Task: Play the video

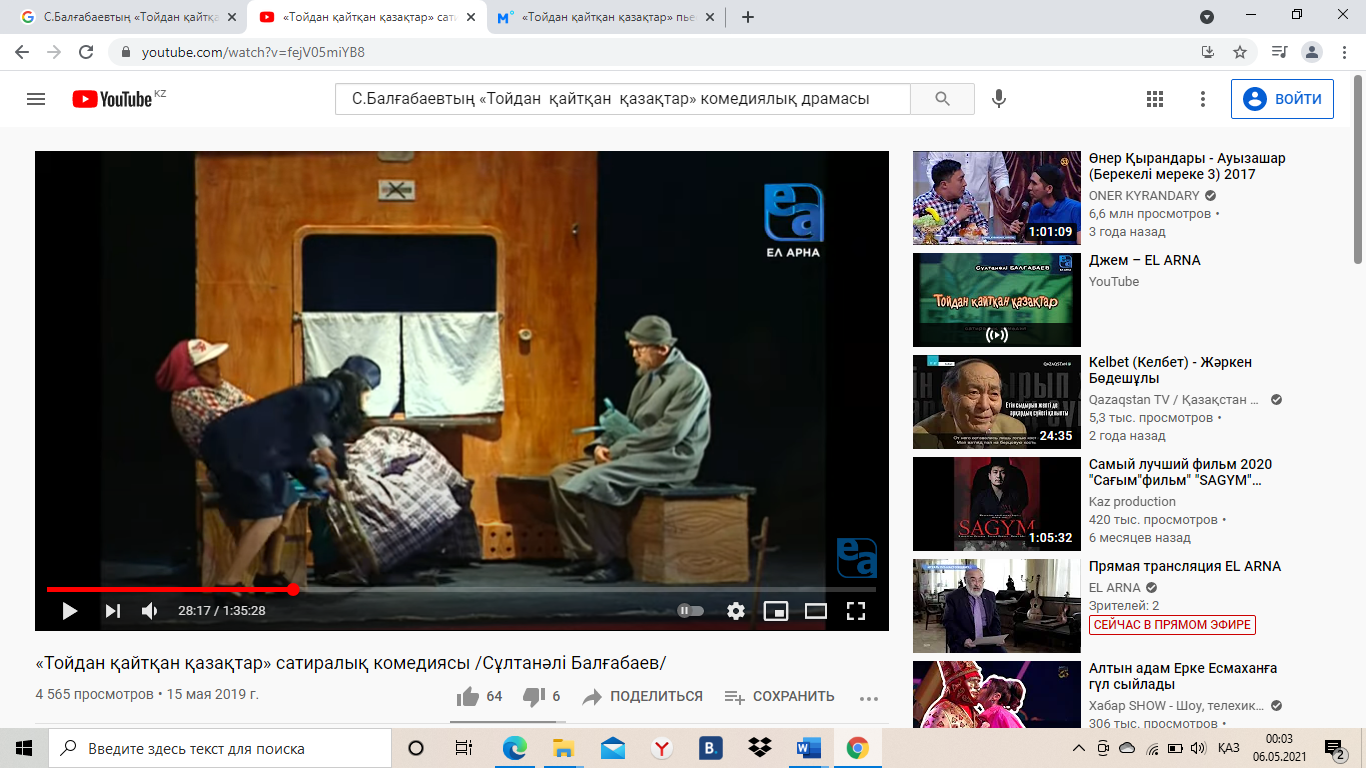Action: click(70, 611)
